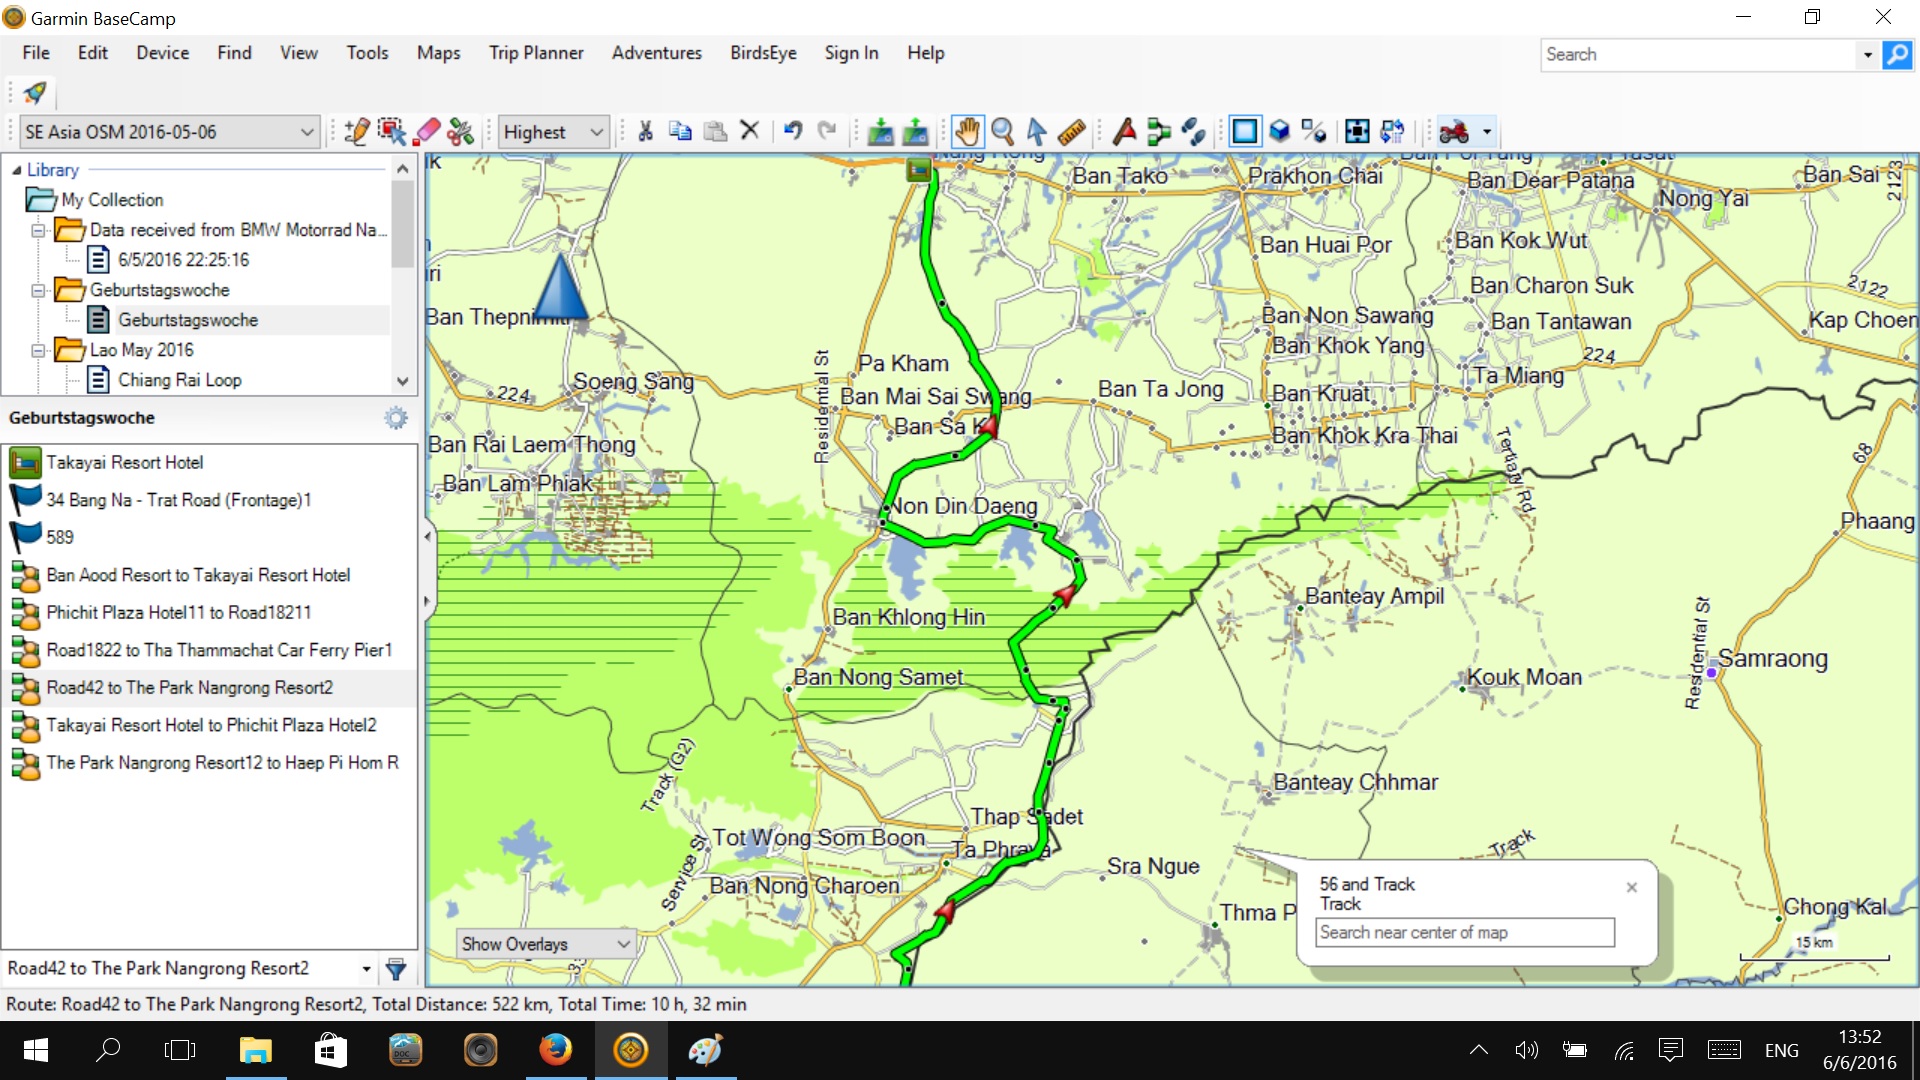Collapse the Library tree node
1920x1080 pixels.
[16, 170]
